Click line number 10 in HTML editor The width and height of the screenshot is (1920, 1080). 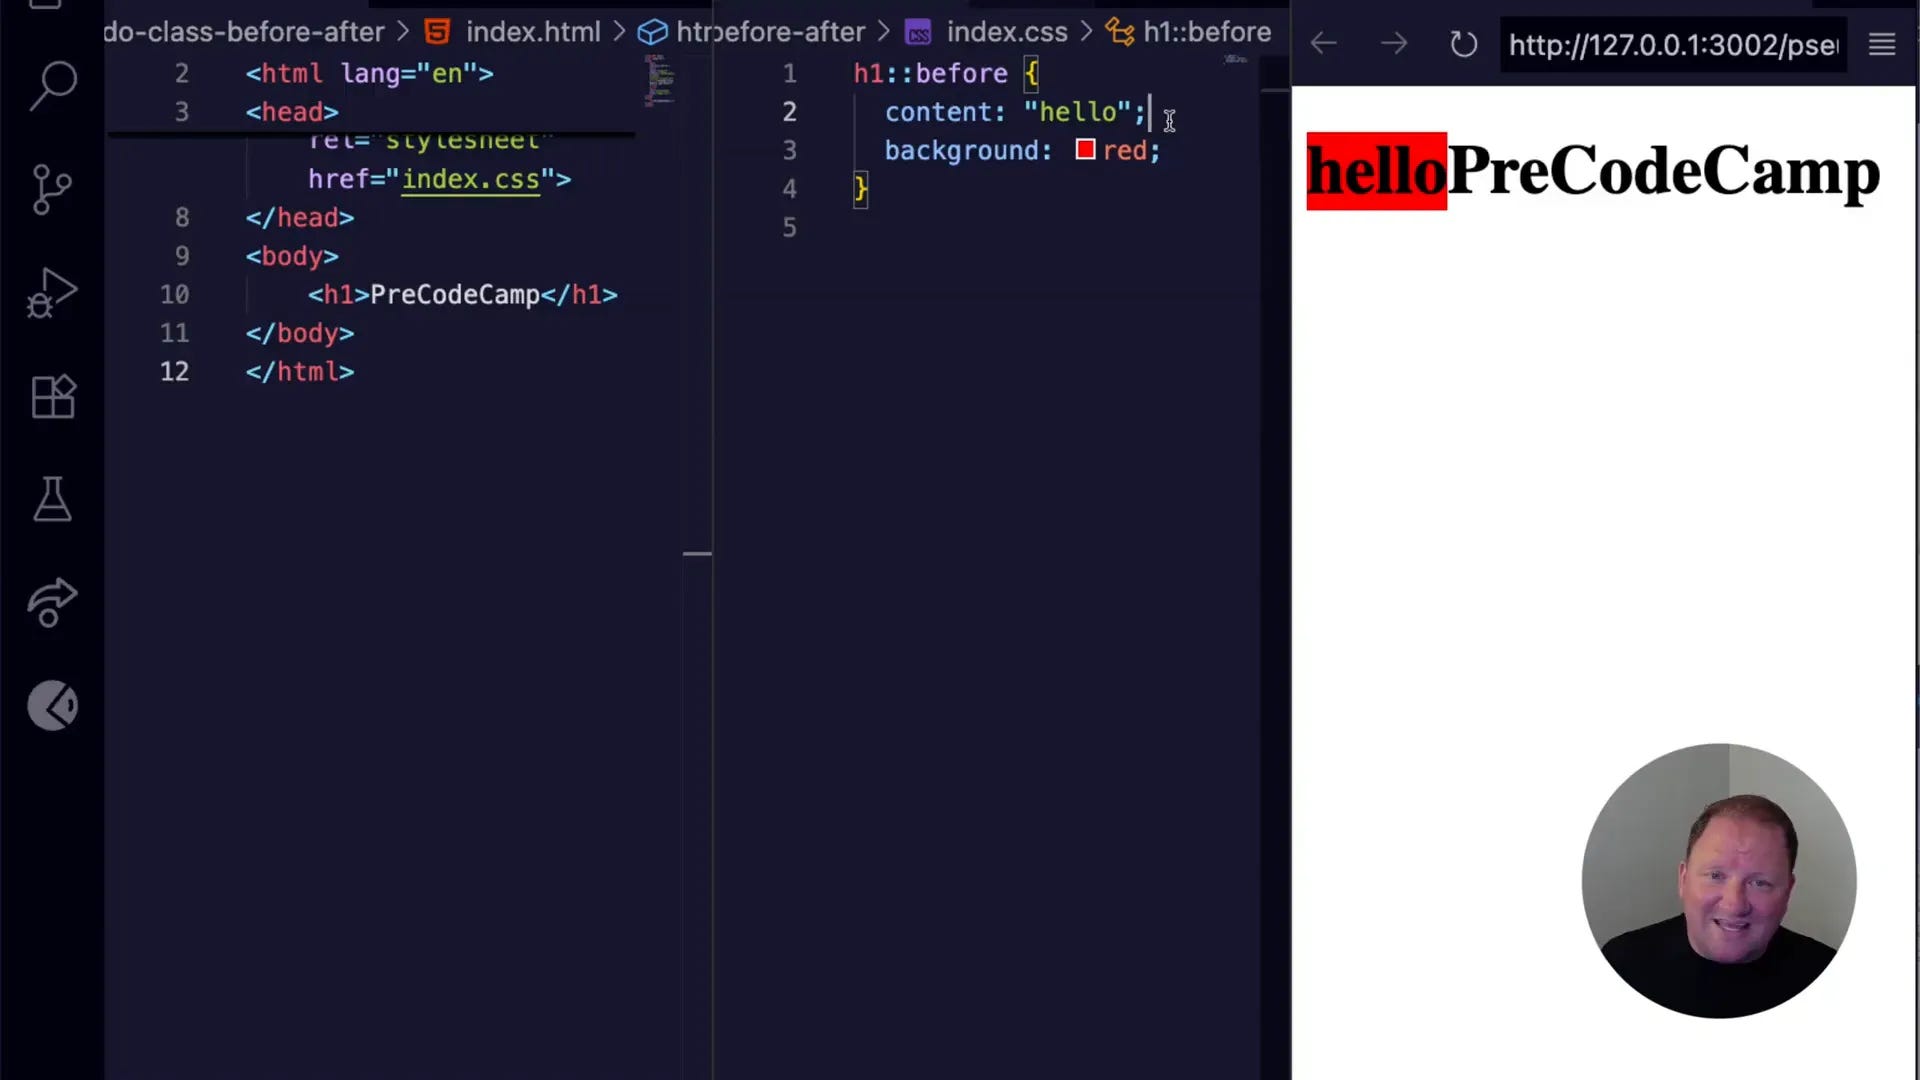click(x=174, y=295)
